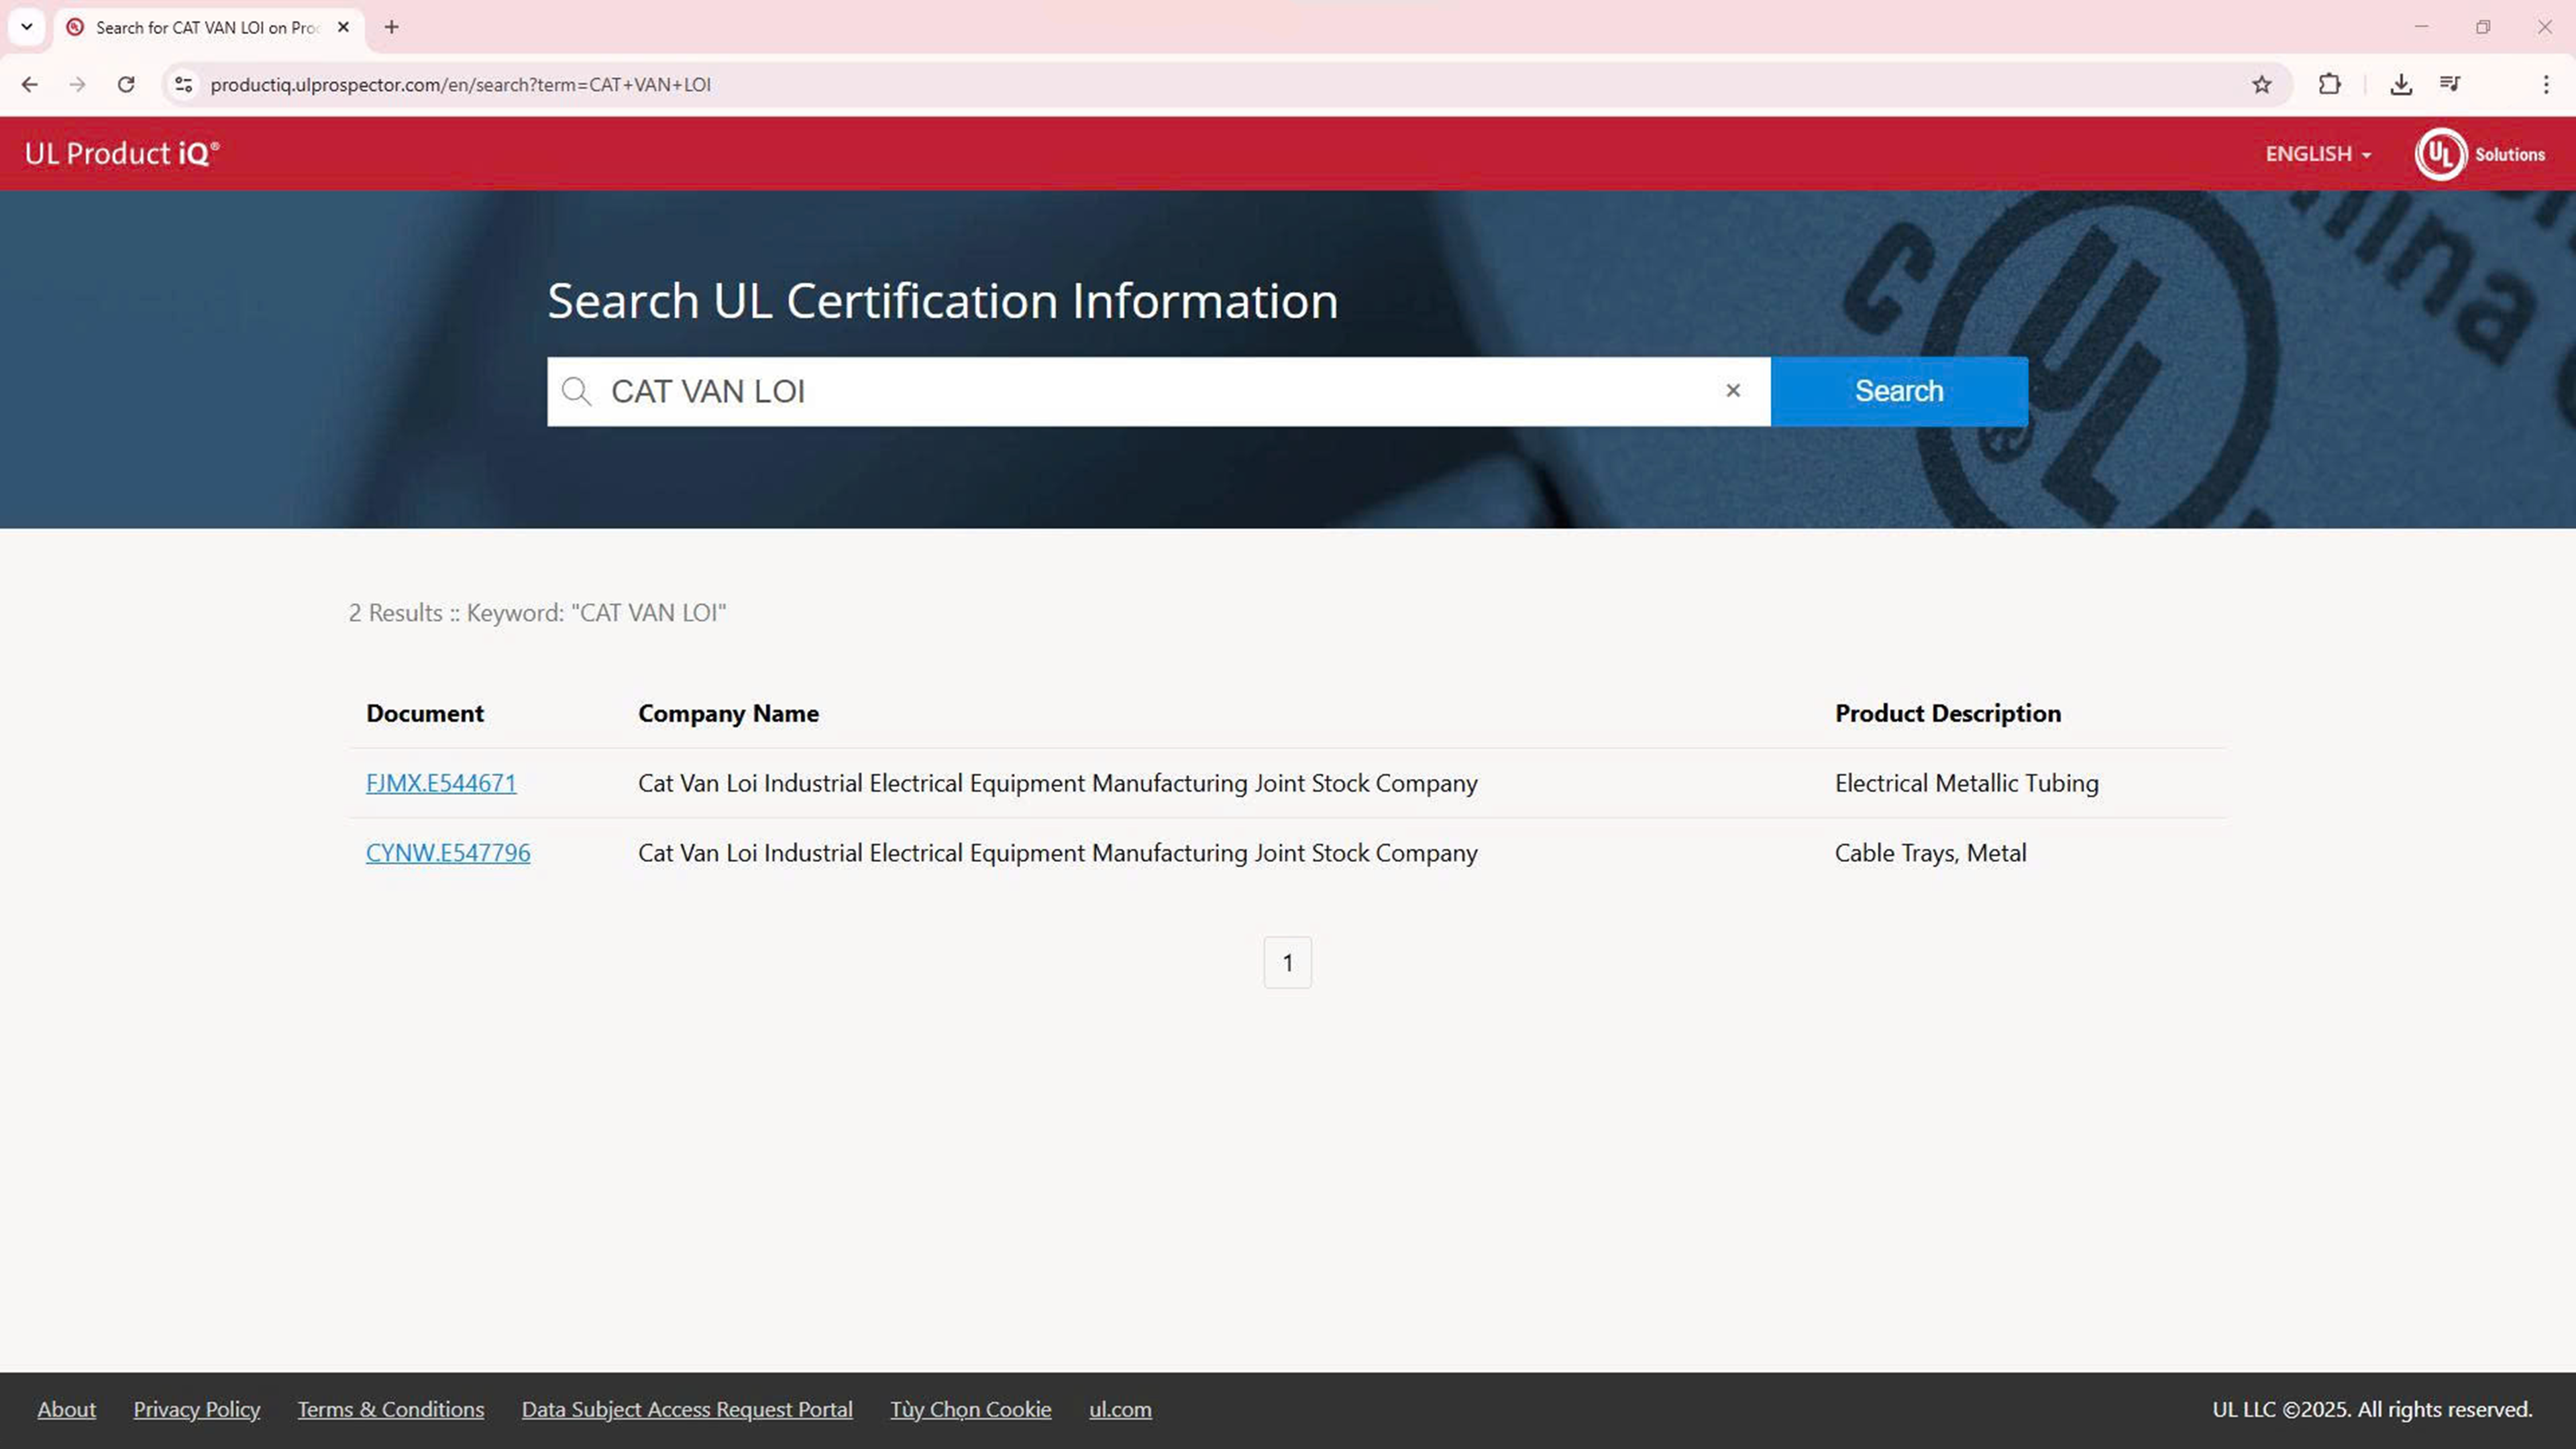Viewport: 2576px width, 1449px height.
Task: Restore down the browser window
Action: coord(2483,27)
